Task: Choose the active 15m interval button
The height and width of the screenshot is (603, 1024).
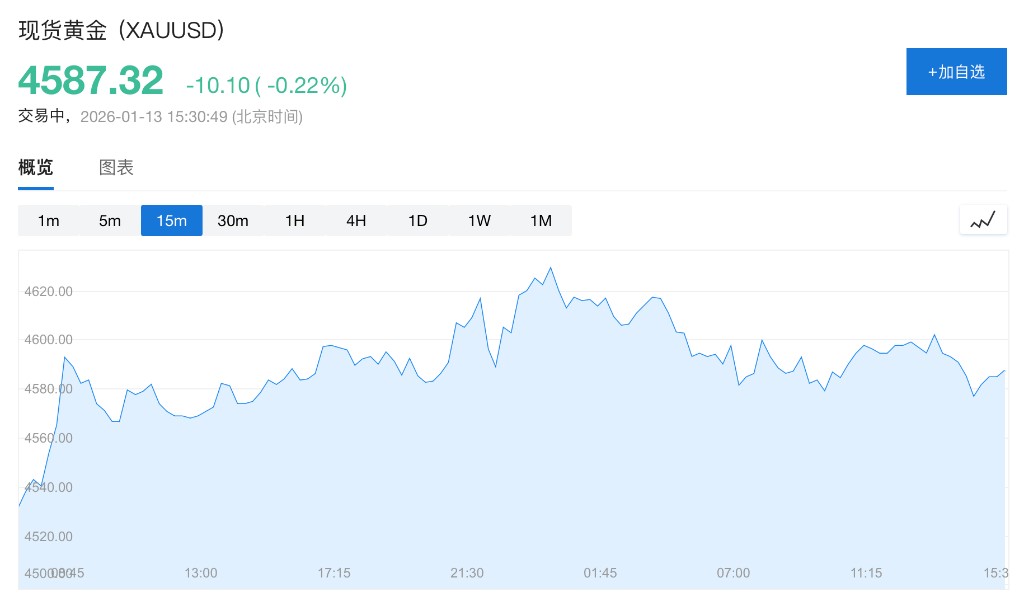Action: pos(172,220)
